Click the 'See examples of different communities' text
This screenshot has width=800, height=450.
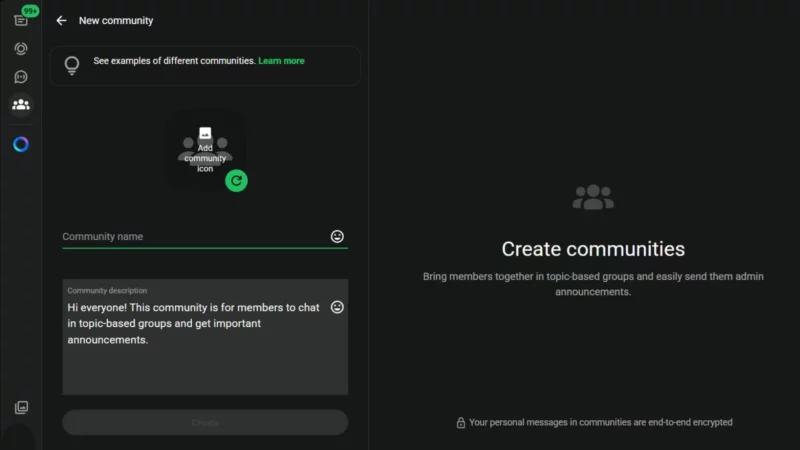pos(174,61)
